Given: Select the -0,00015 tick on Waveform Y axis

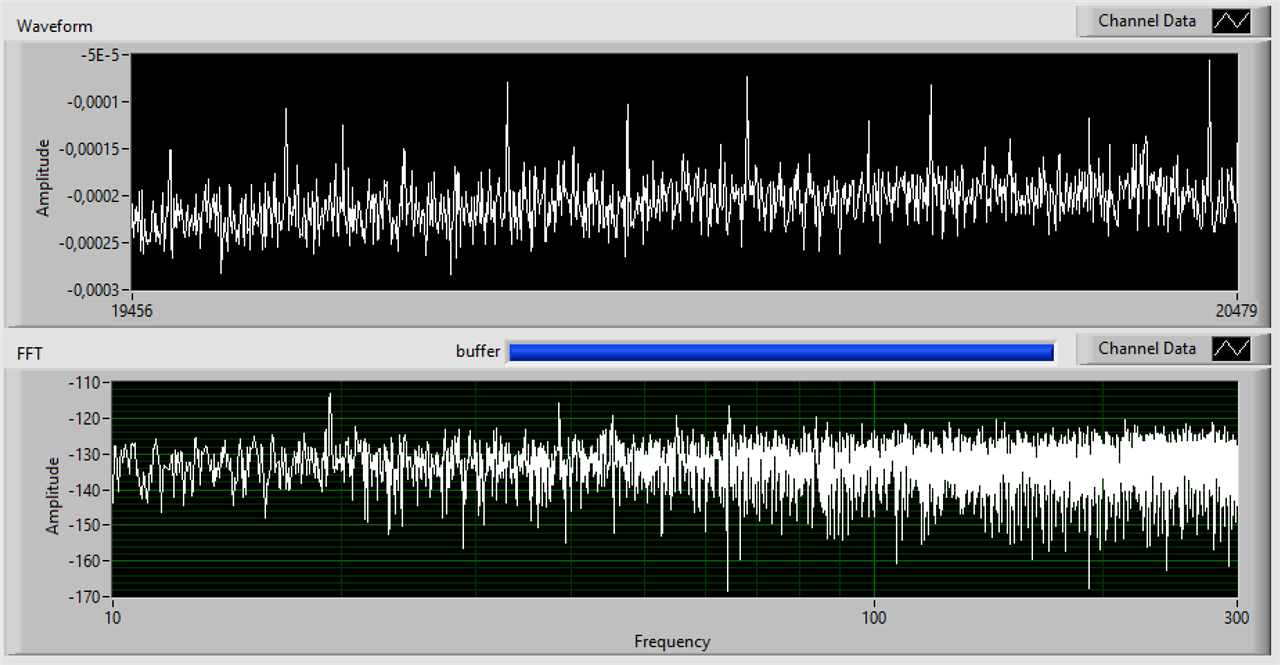Looking at the screenshot, I should [91, 149].
